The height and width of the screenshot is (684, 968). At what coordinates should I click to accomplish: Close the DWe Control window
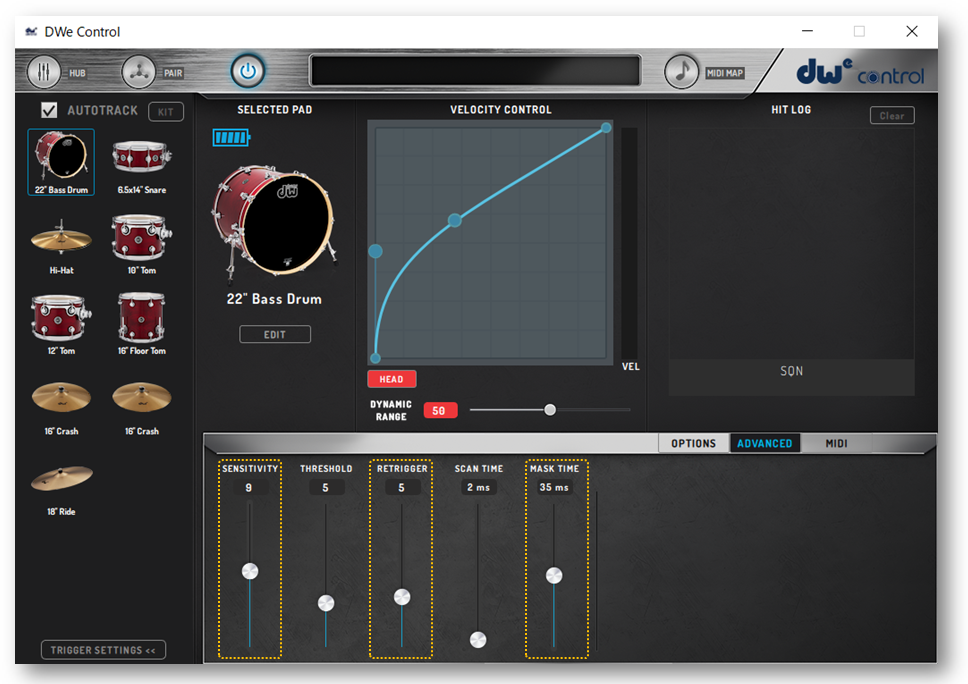pos(912,31)
